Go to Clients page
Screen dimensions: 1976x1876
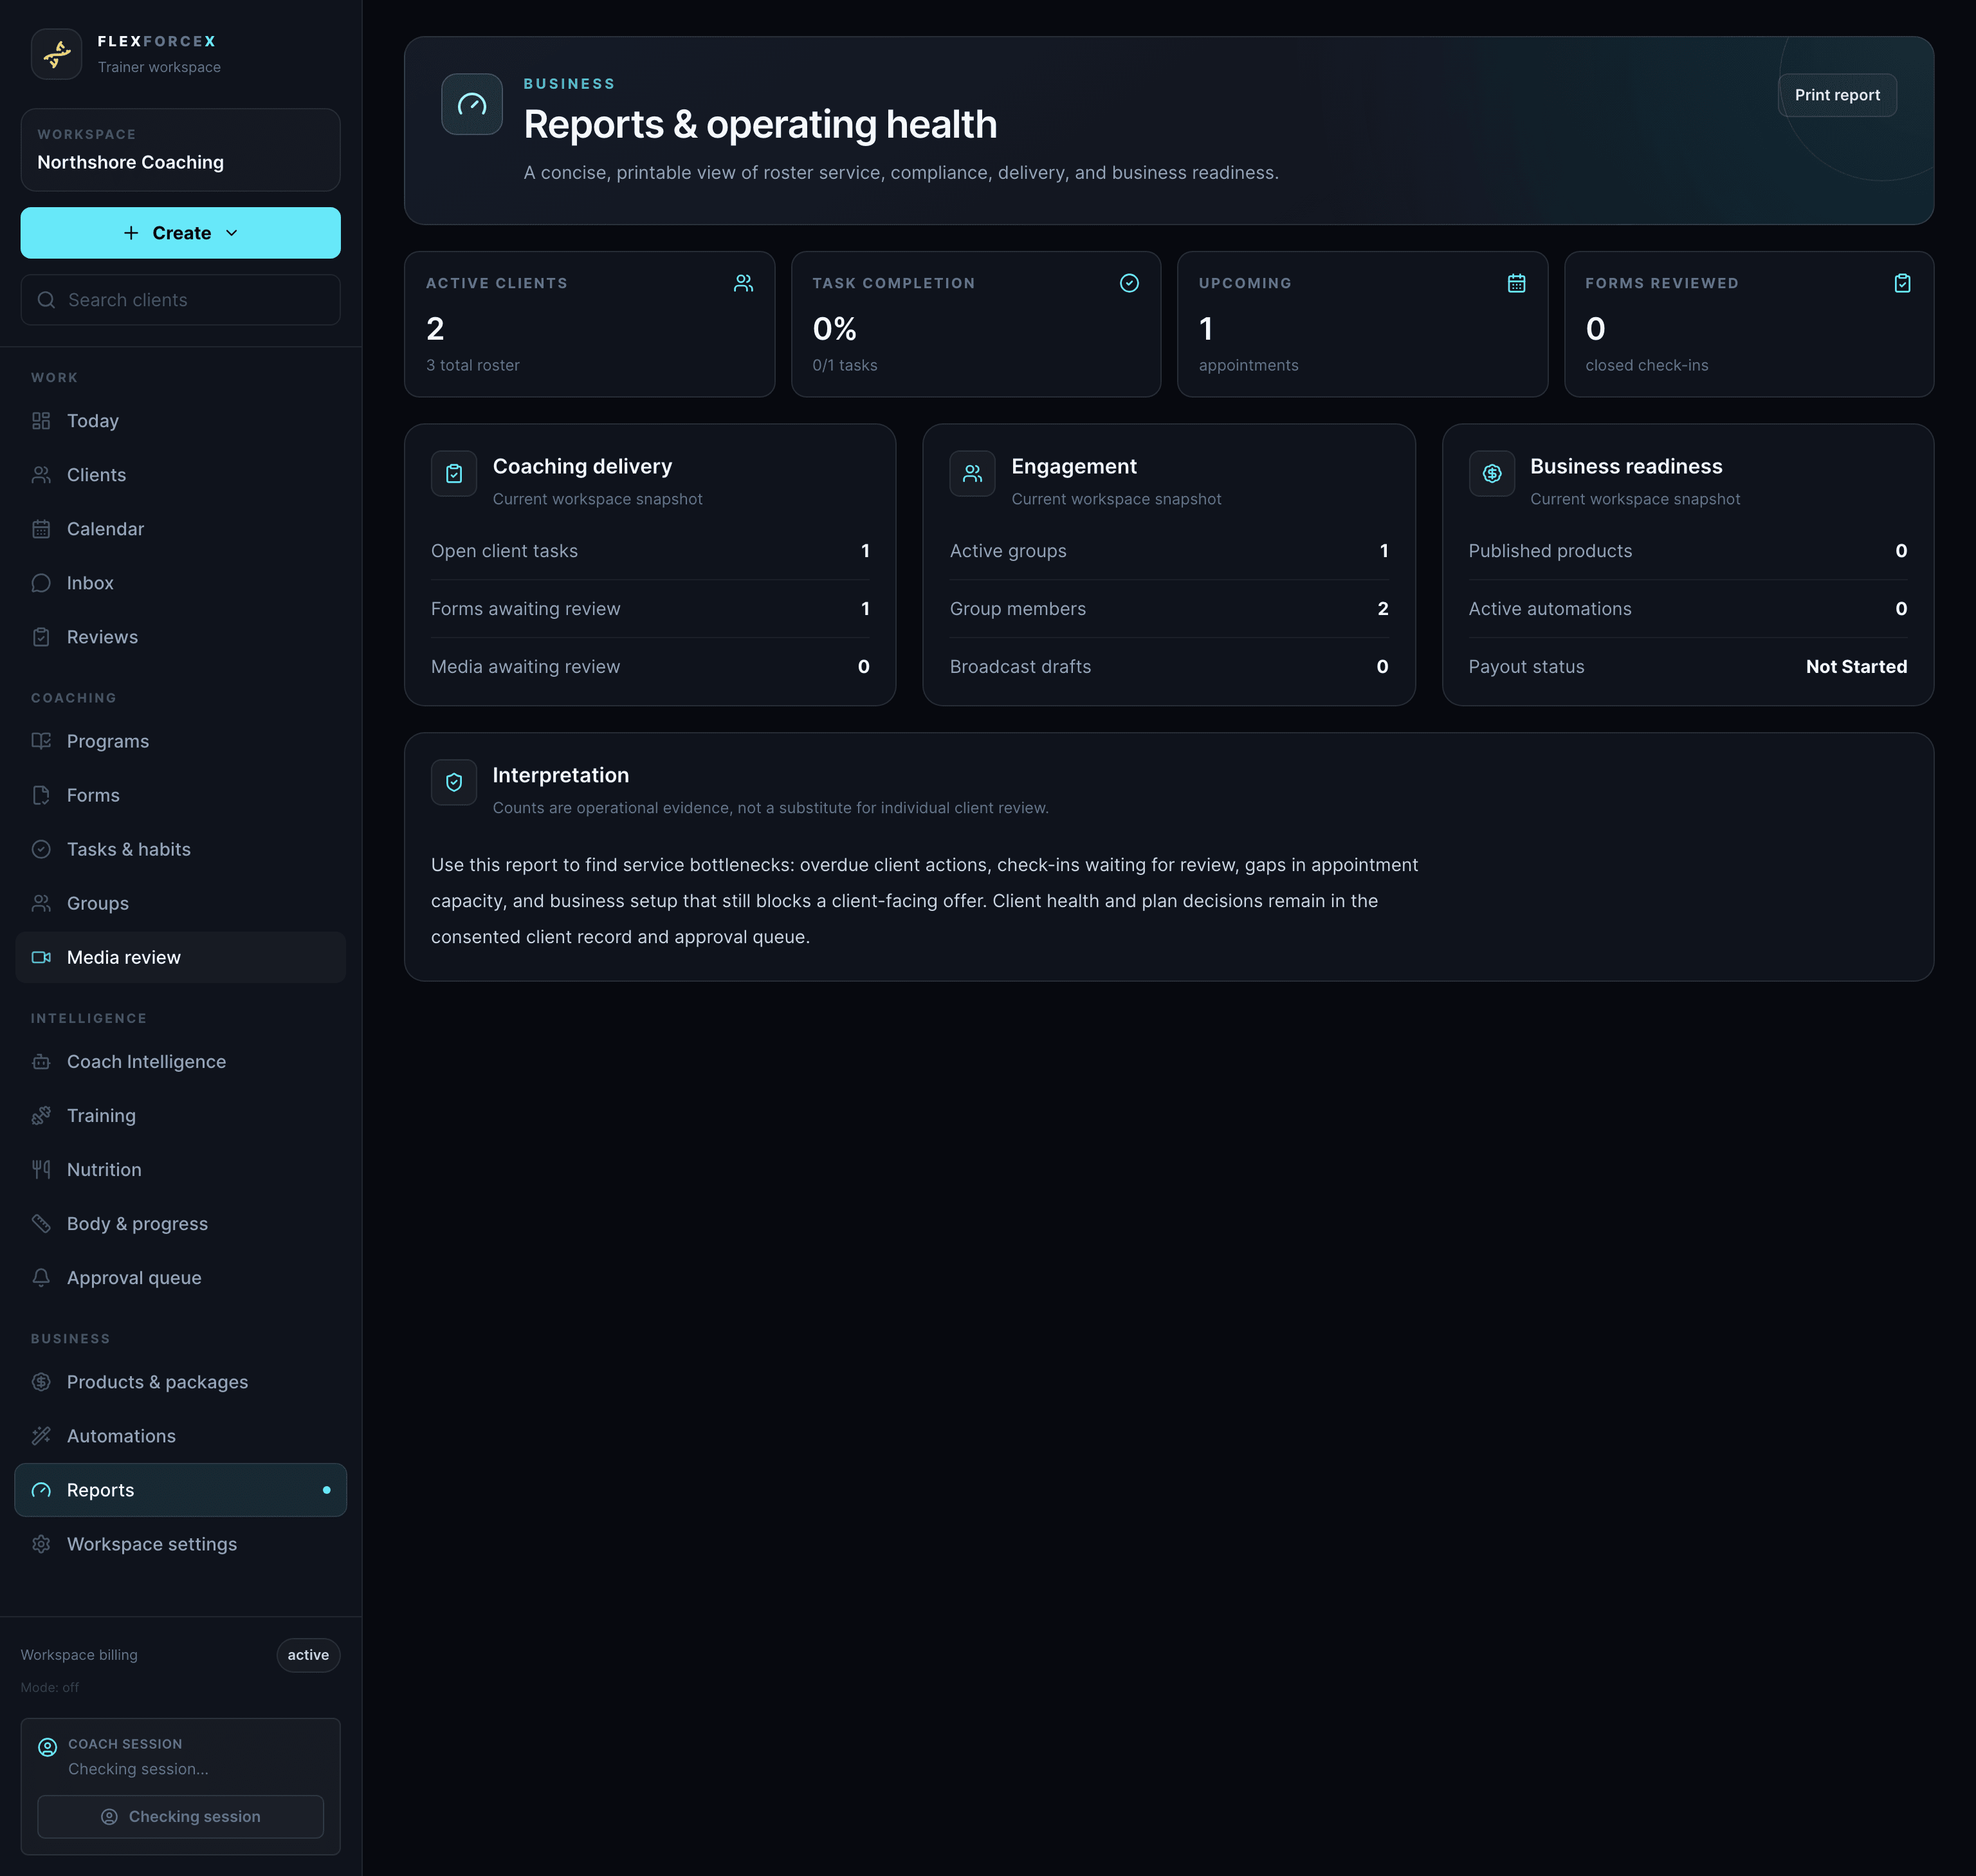180,475
